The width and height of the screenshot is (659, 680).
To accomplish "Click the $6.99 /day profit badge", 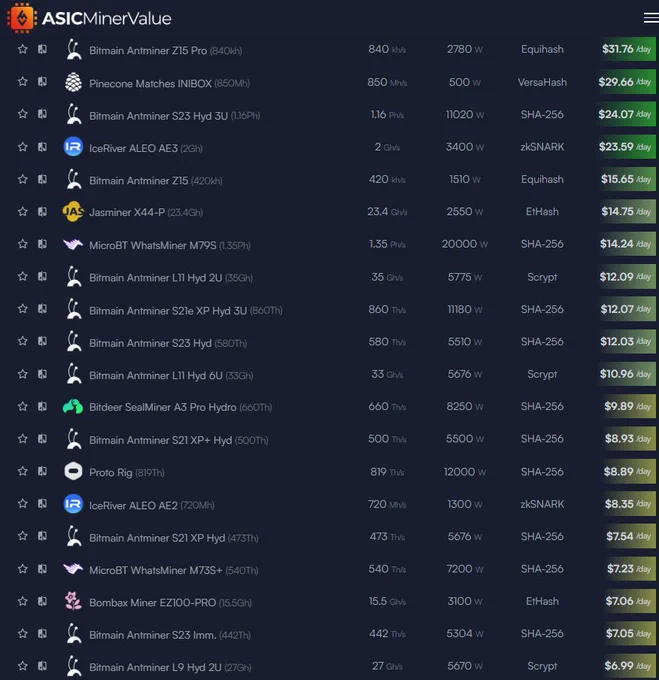I will [628, 666].
